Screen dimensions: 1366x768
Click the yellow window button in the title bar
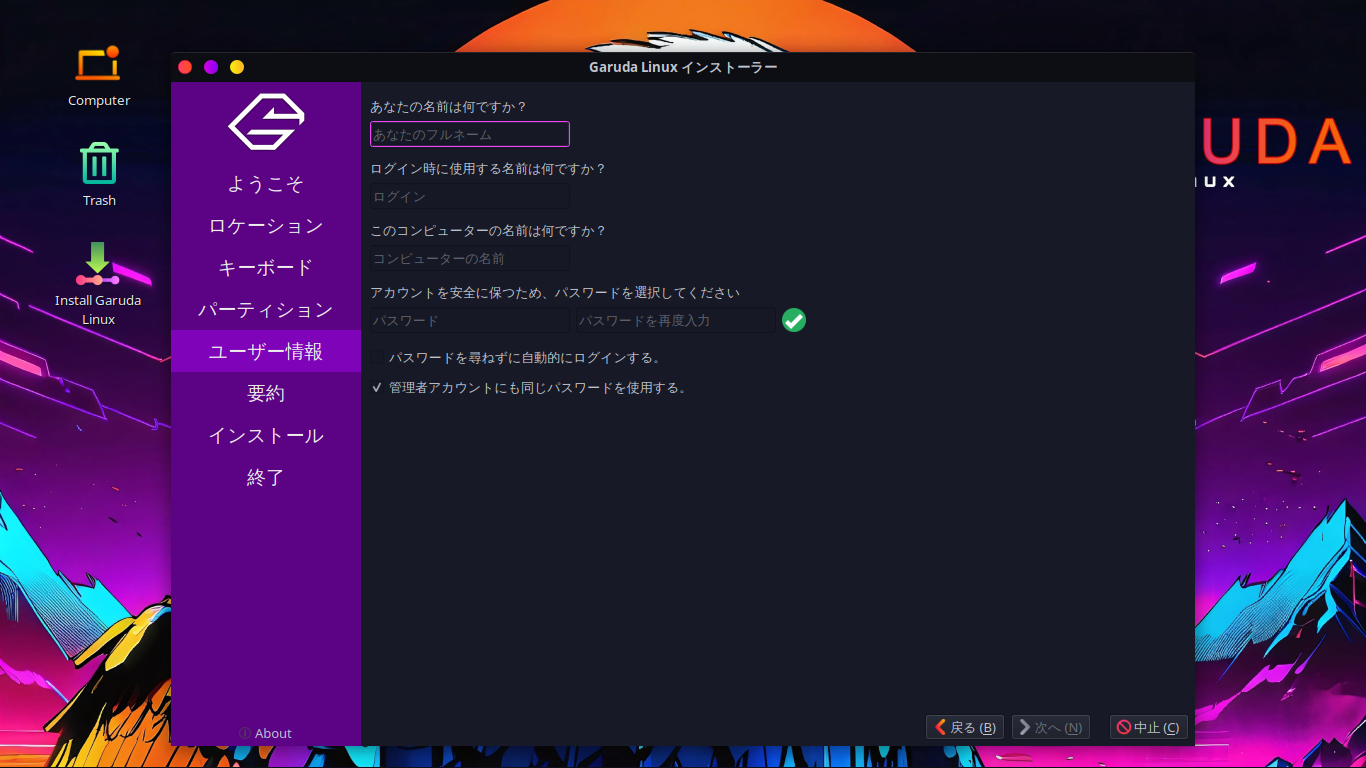(237, 67)
